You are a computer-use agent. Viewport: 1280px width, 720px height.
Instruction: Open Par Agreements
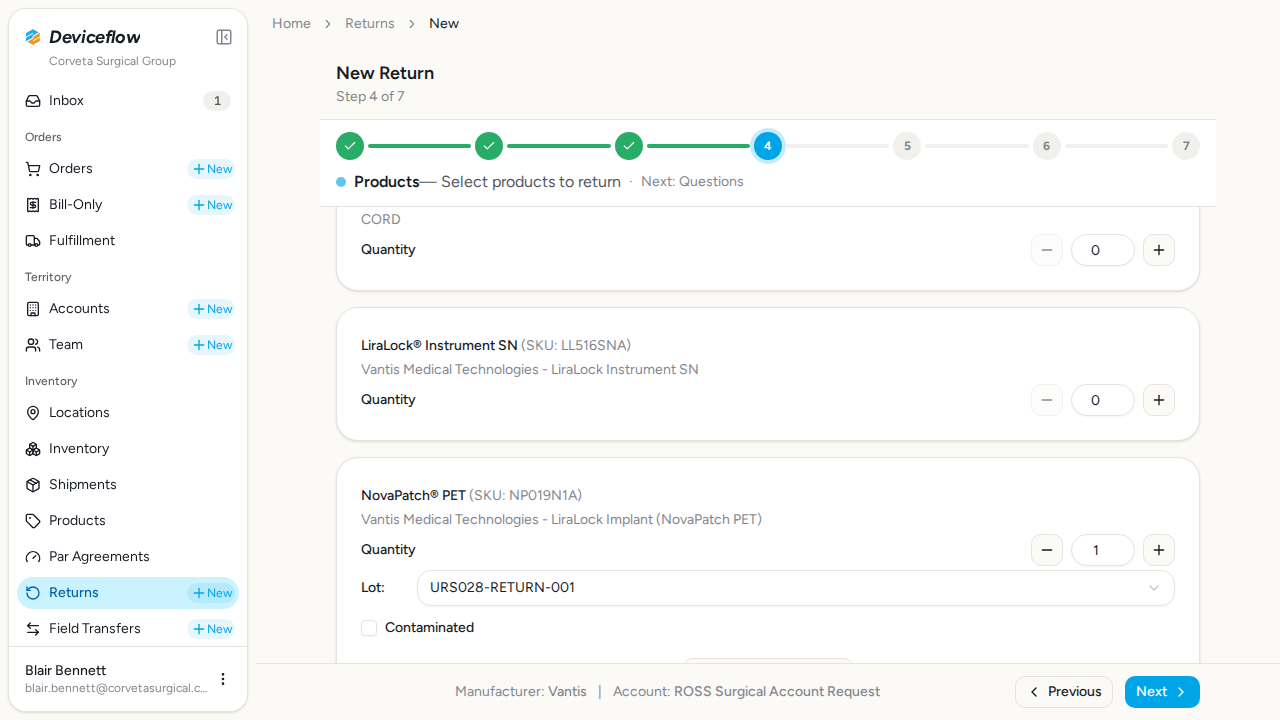click(128, 557)
